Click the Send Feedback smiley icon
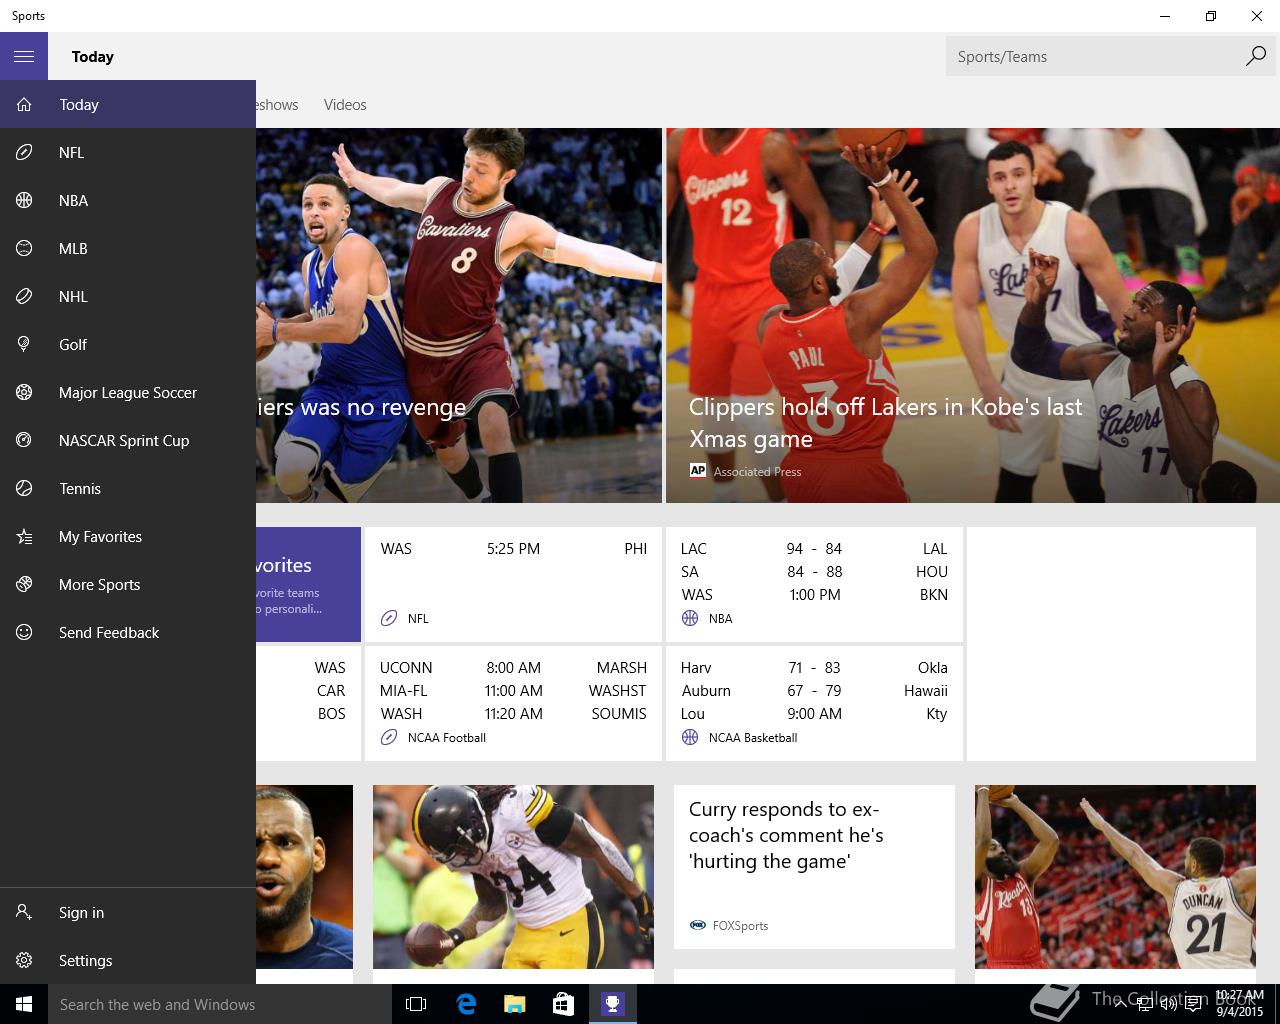 click(24, 633)
